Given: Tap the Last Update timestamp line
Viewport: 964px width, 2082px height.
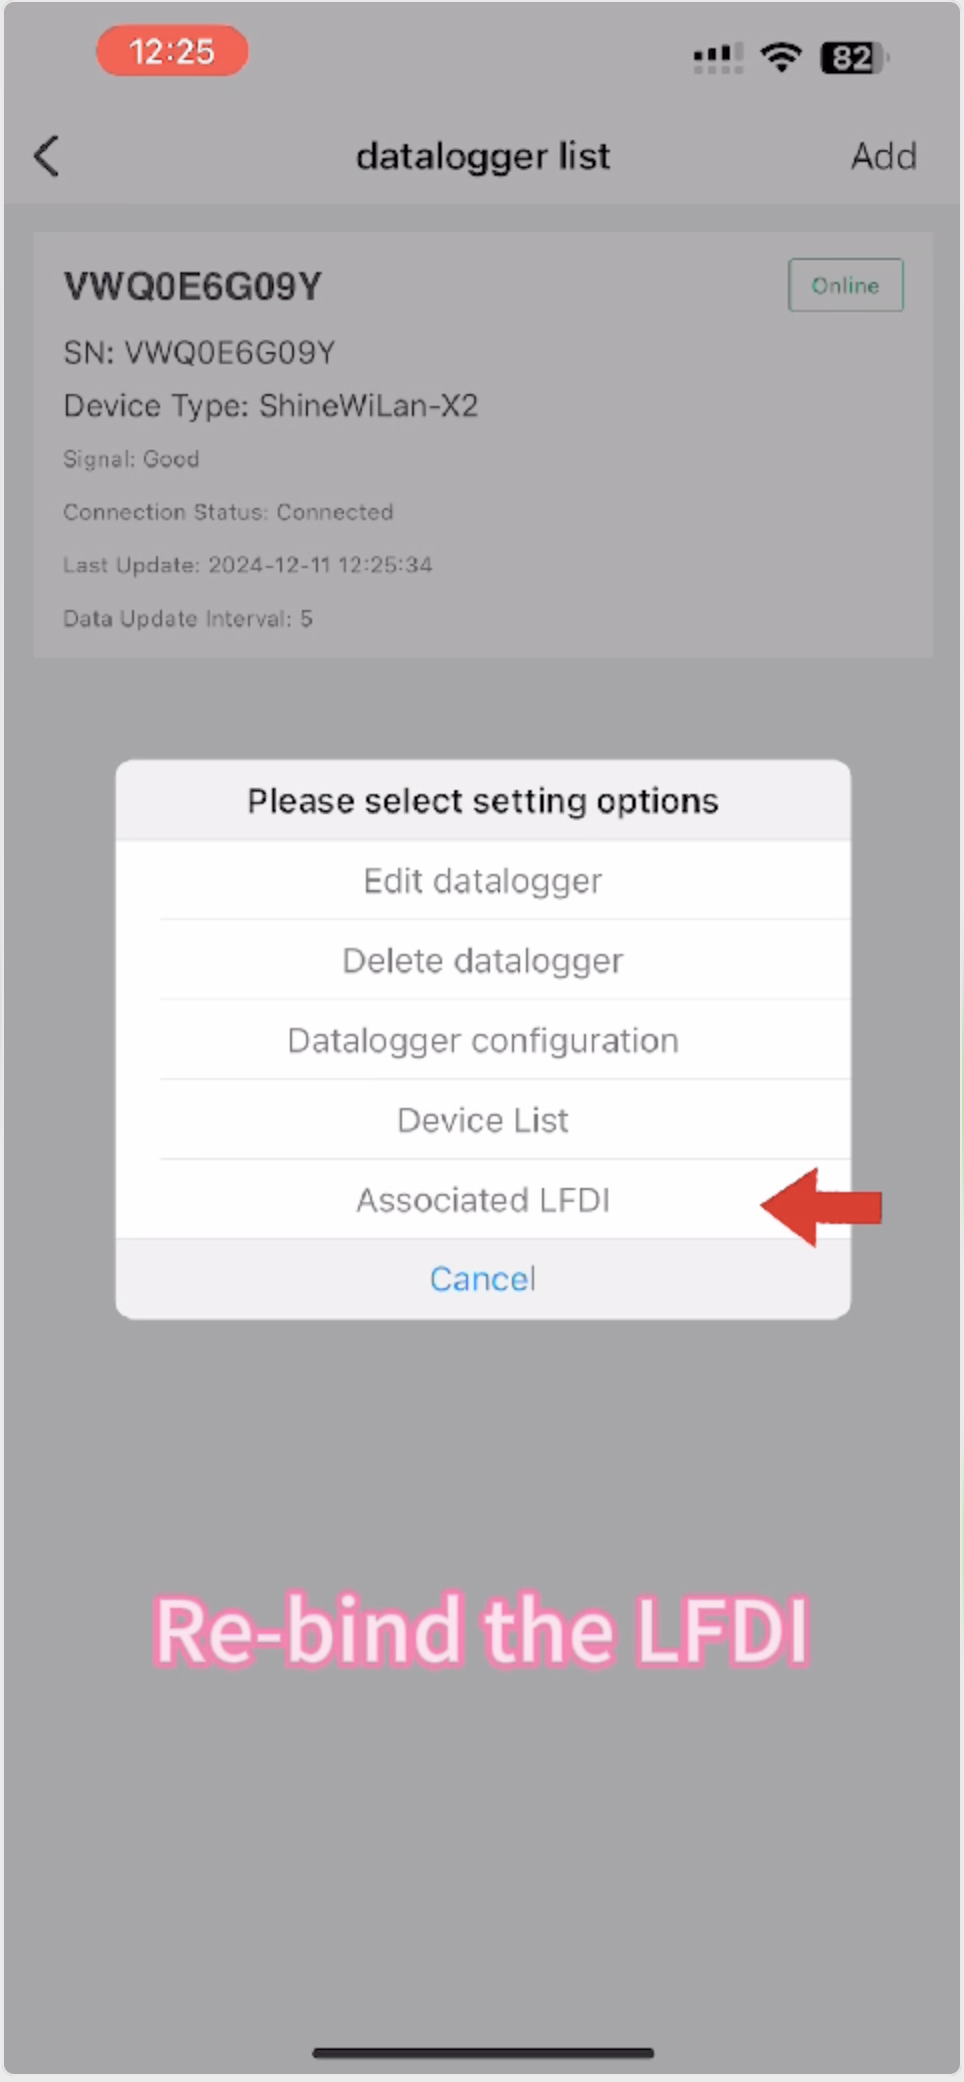Looking at the screenshot, I should [248, 565].
